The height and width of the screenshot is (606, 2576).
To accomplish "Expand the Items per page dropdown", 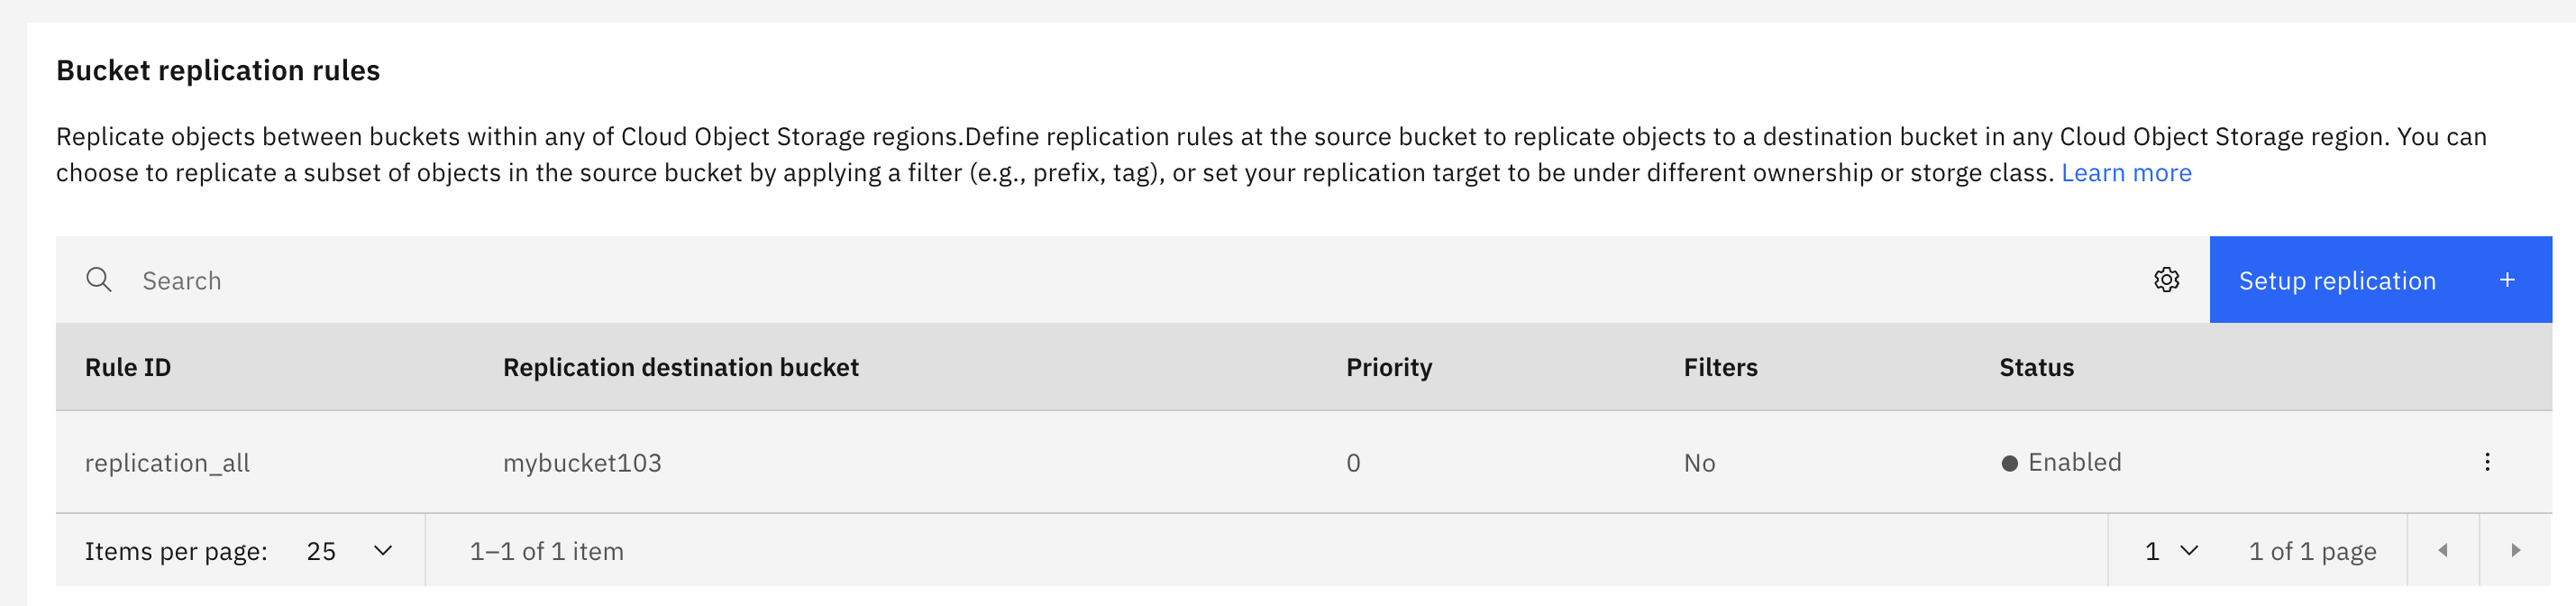I will click(349, 550).
